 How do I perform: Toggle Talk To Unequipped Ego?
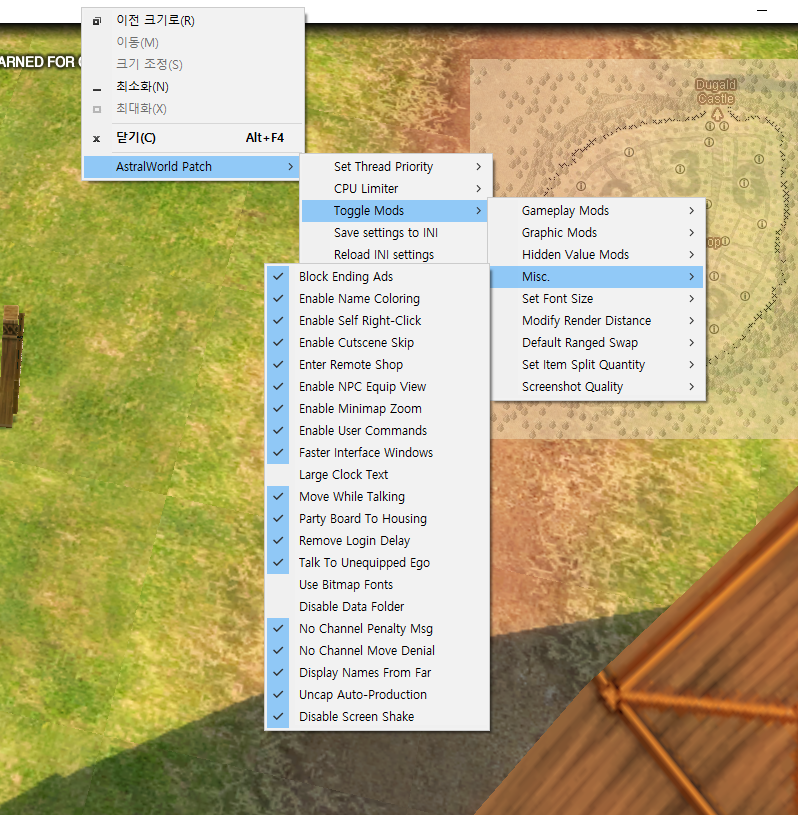377,562
